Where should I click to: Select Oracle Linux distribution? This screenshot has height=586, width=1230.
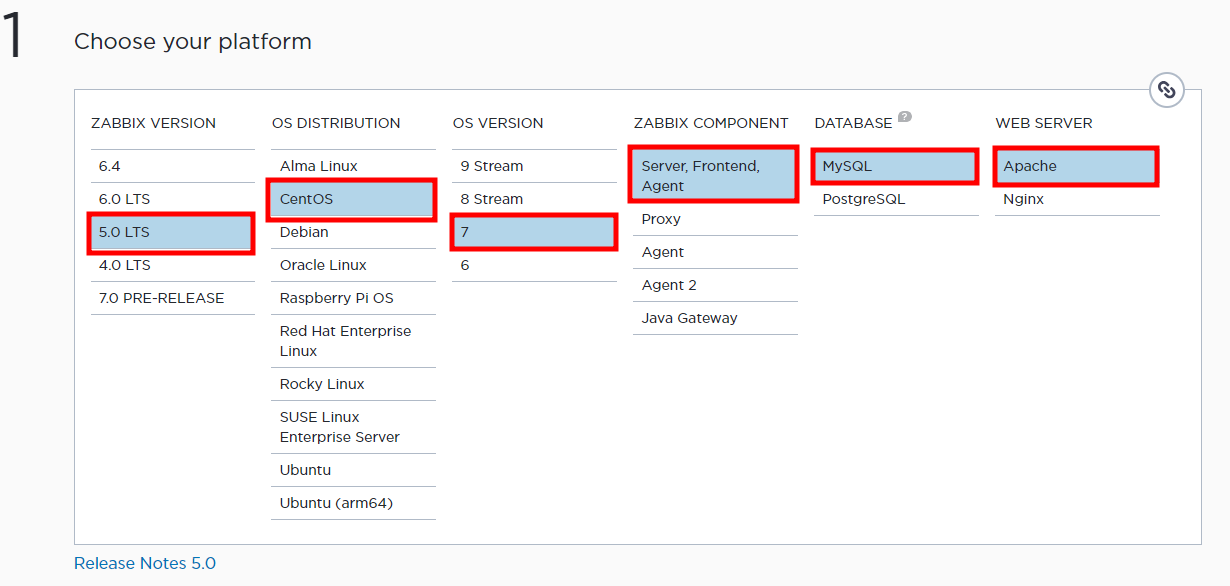coord(353,265)
